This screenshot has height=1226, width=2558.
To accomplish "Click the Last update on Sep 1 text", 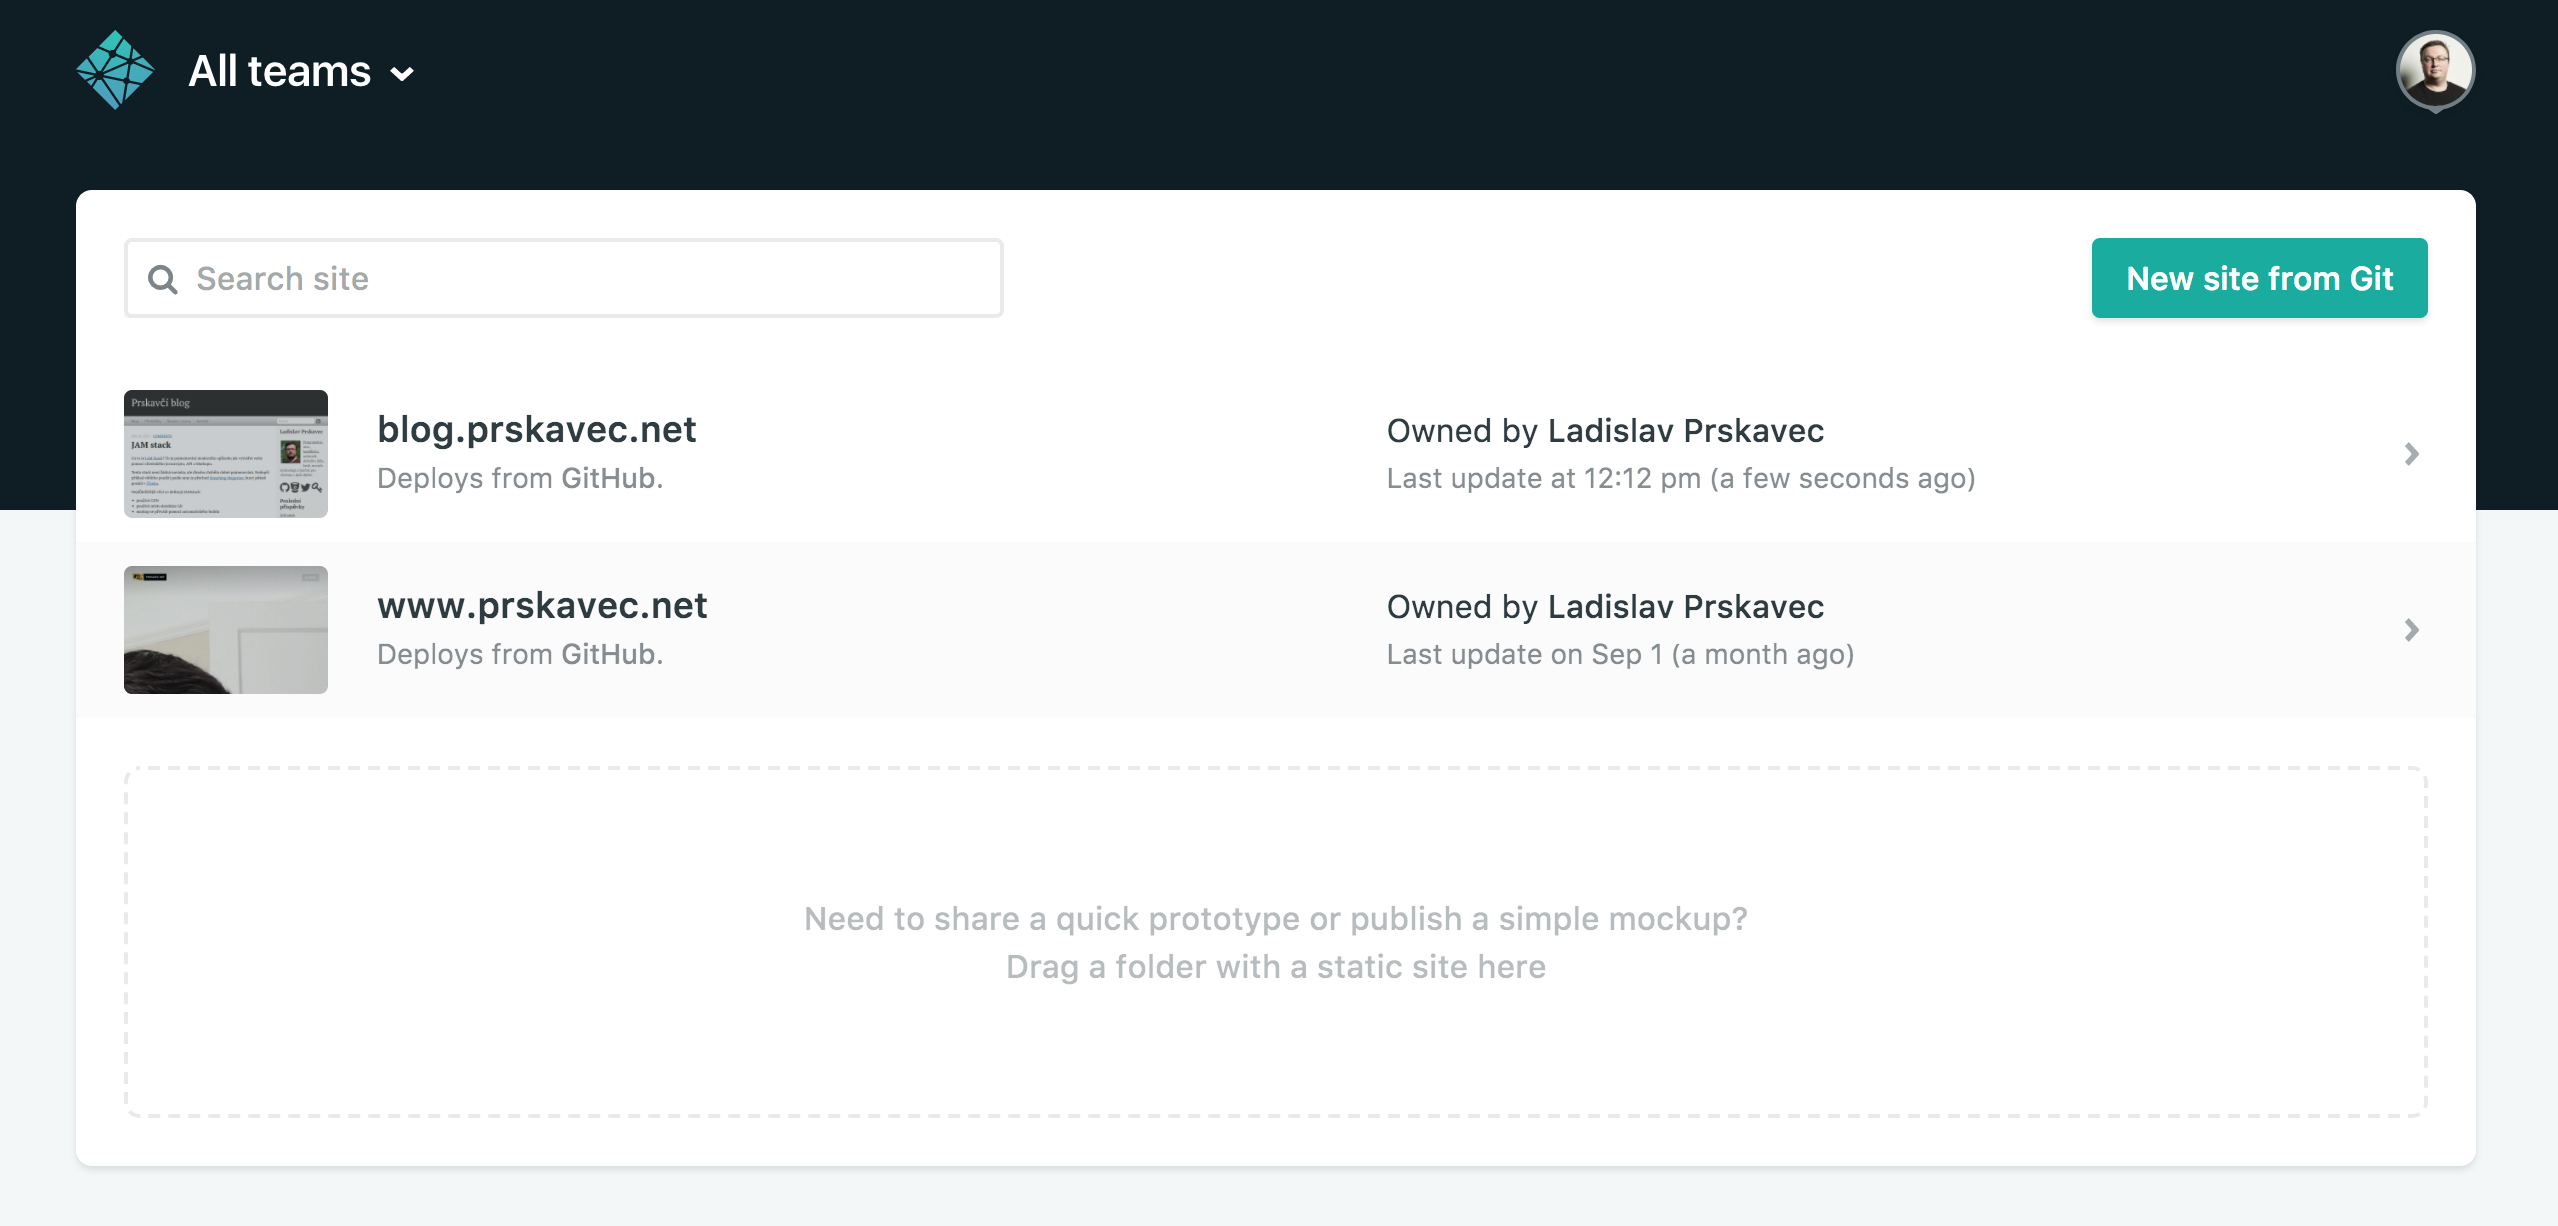I will click(x=1620, y=655).
